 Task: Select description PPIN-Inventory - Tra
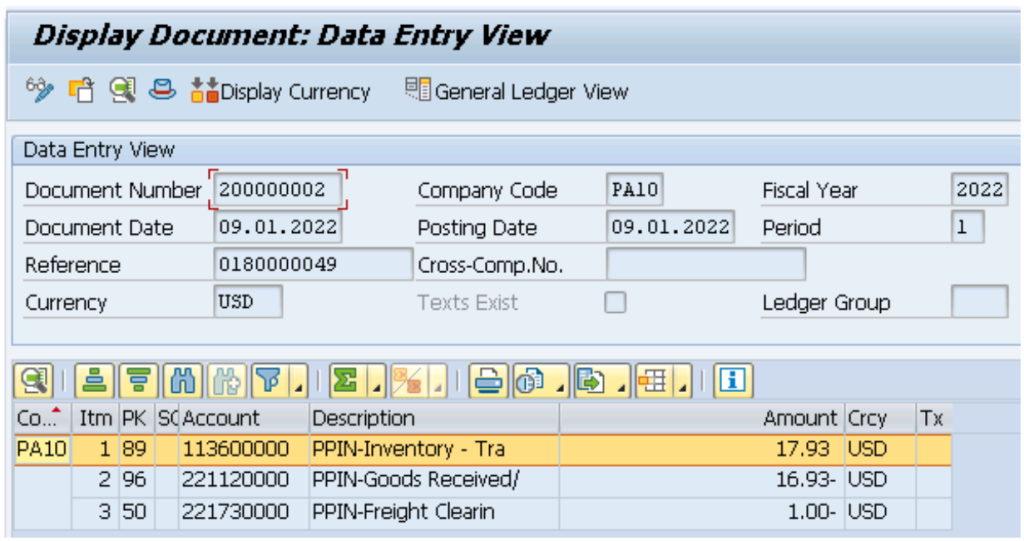coord(434,450)
